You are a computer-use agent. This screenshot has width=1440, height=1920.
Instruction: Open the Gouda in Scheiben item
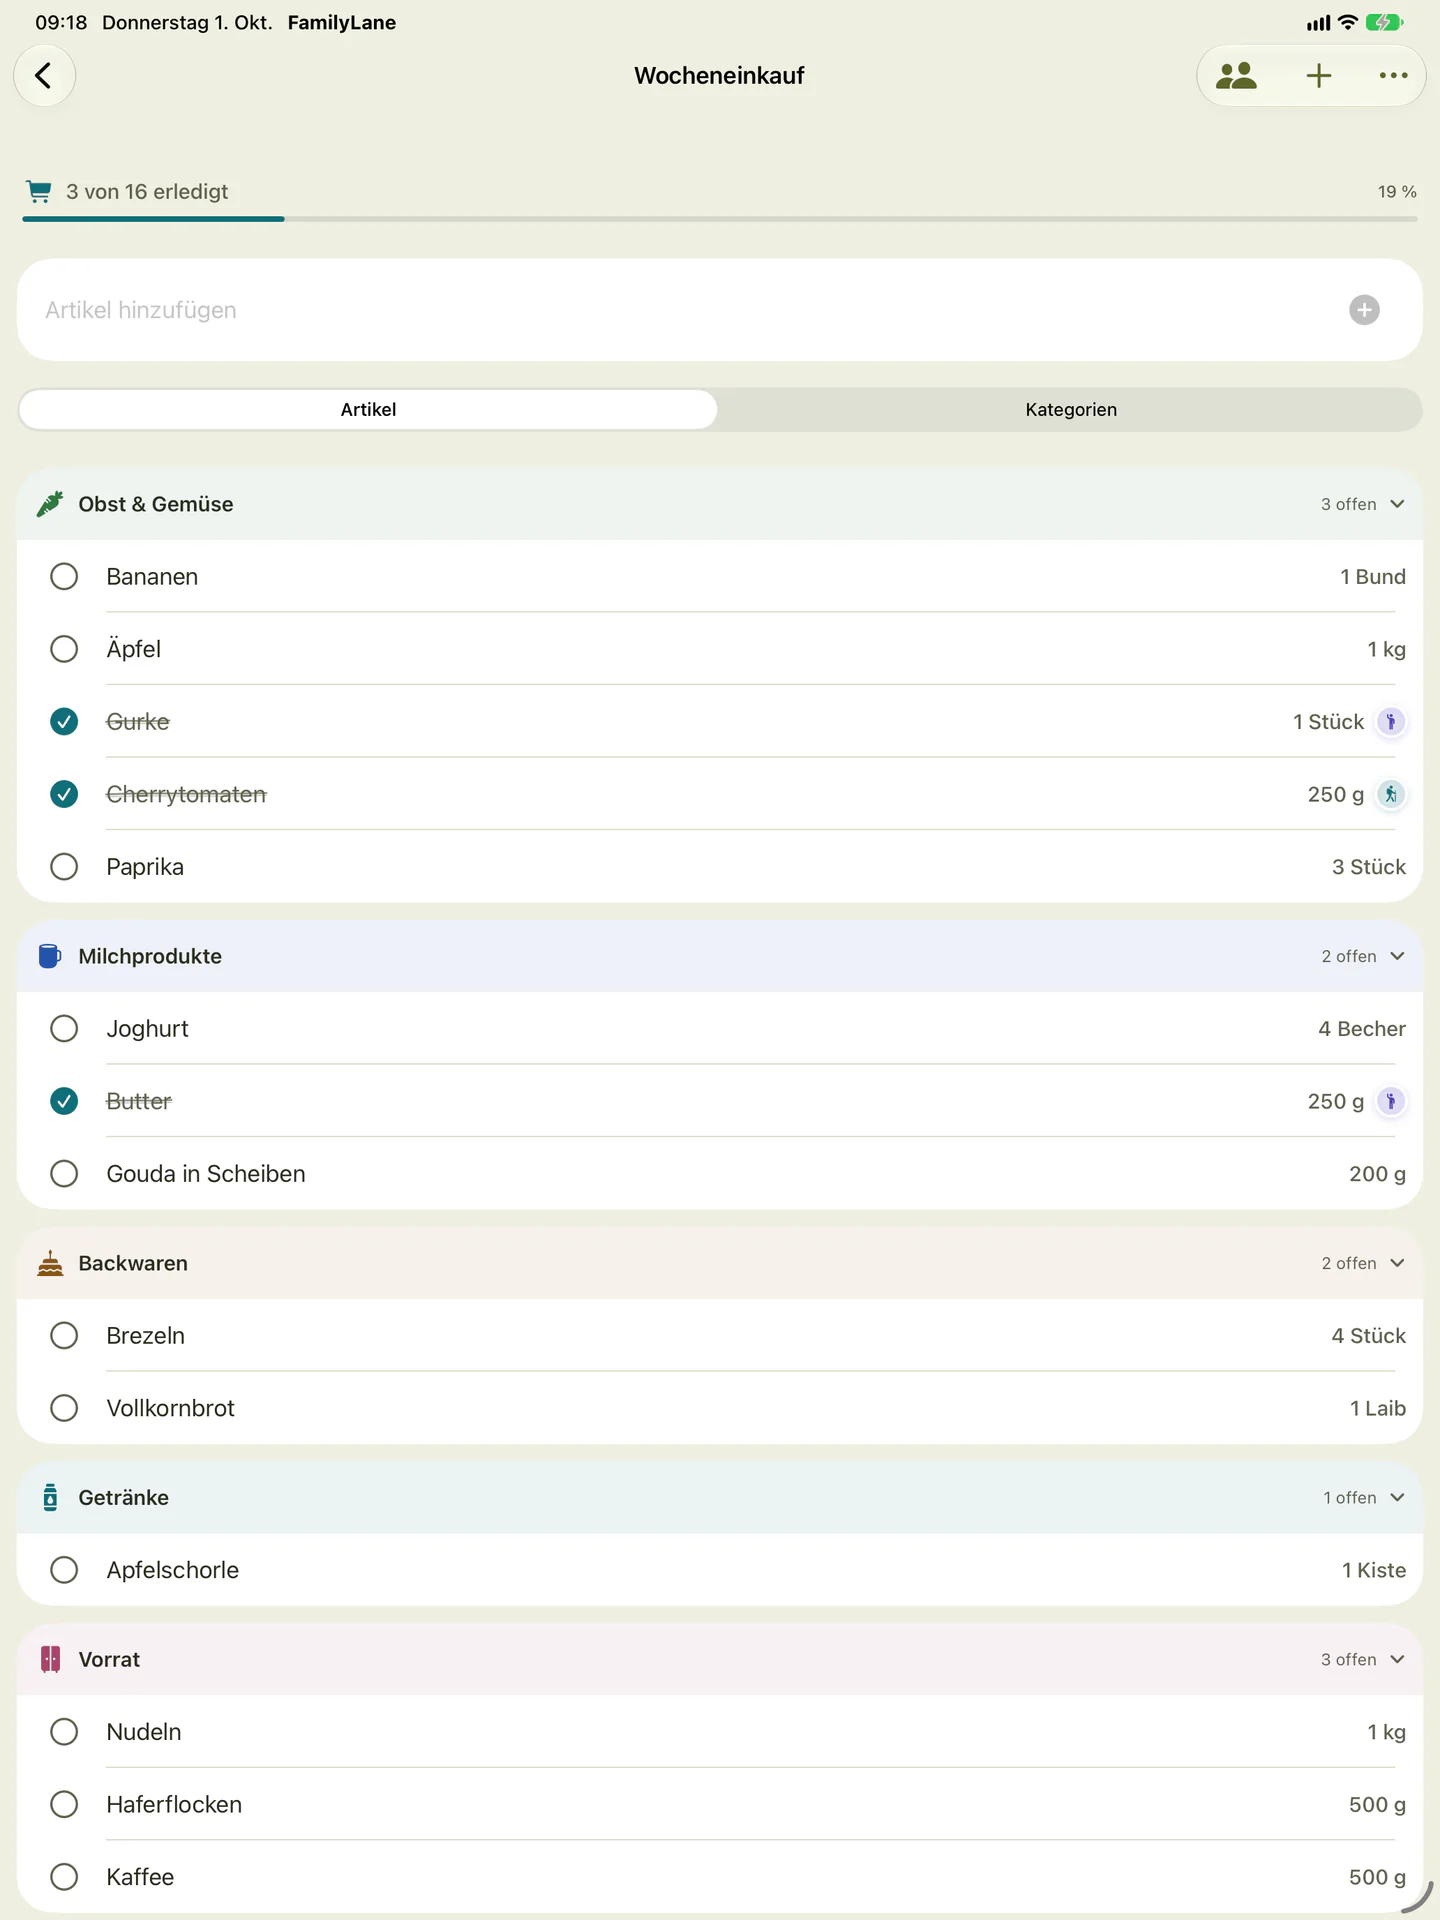point(720,1174)
